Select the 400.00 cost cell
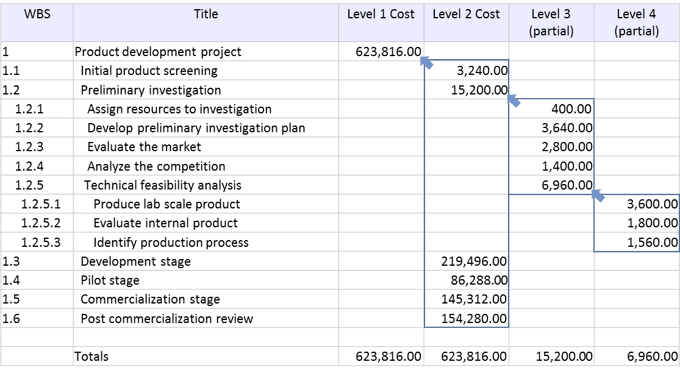 pyautogui.click(x=551, y=109)
